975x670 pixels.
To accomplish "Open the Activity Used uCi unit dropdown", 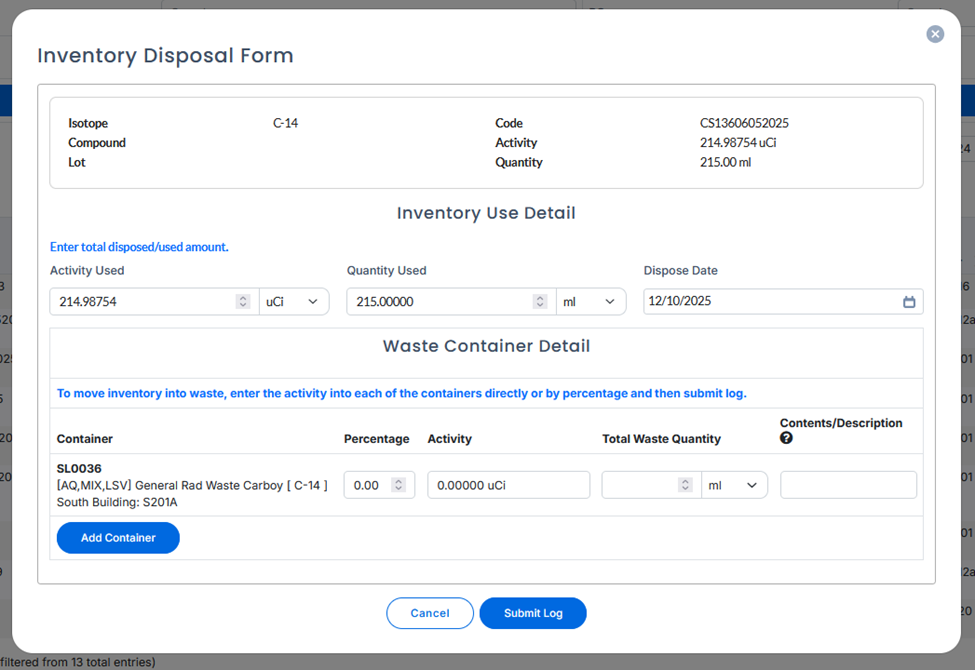I will 293,302.
